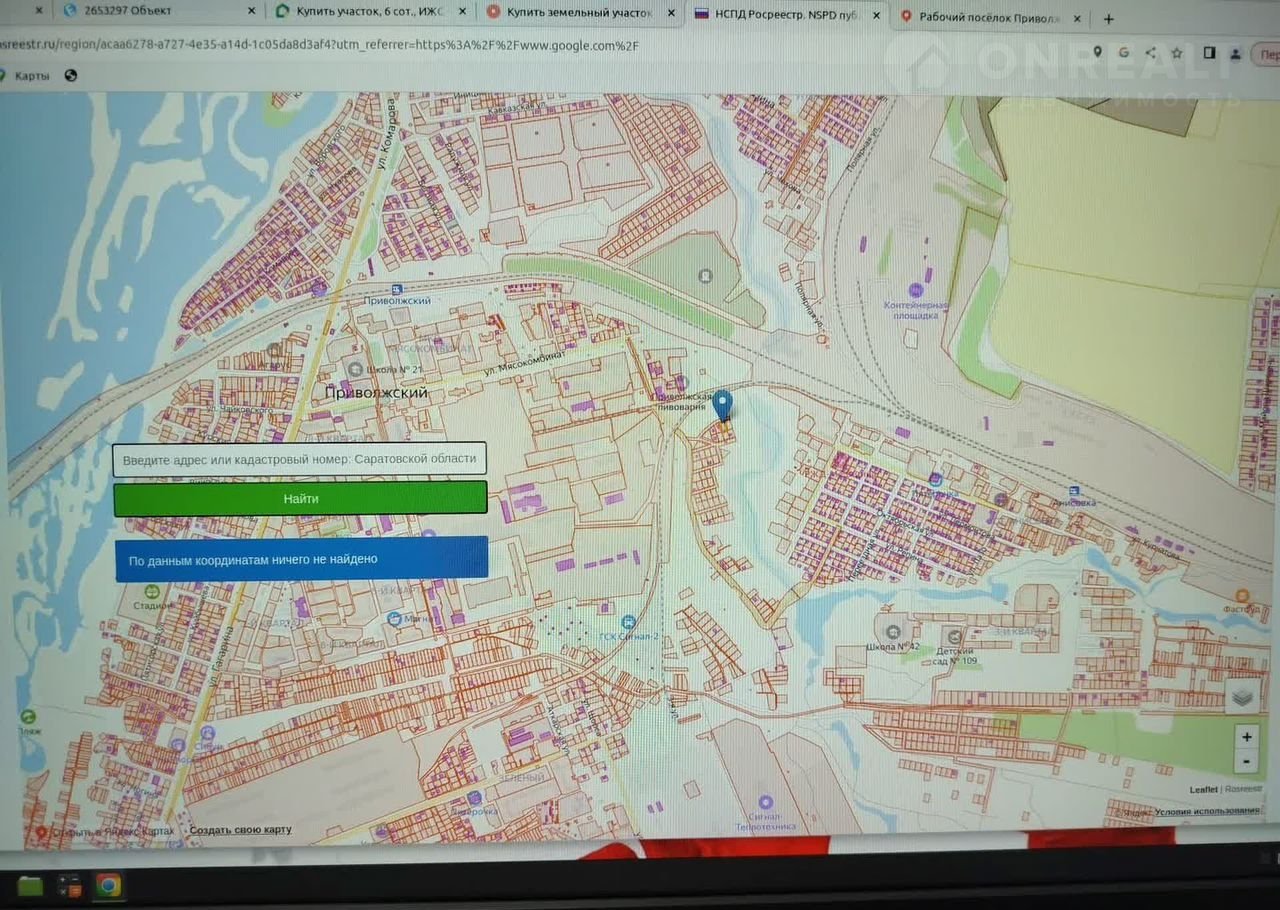Open the file manager folder in taskbar

30,885
